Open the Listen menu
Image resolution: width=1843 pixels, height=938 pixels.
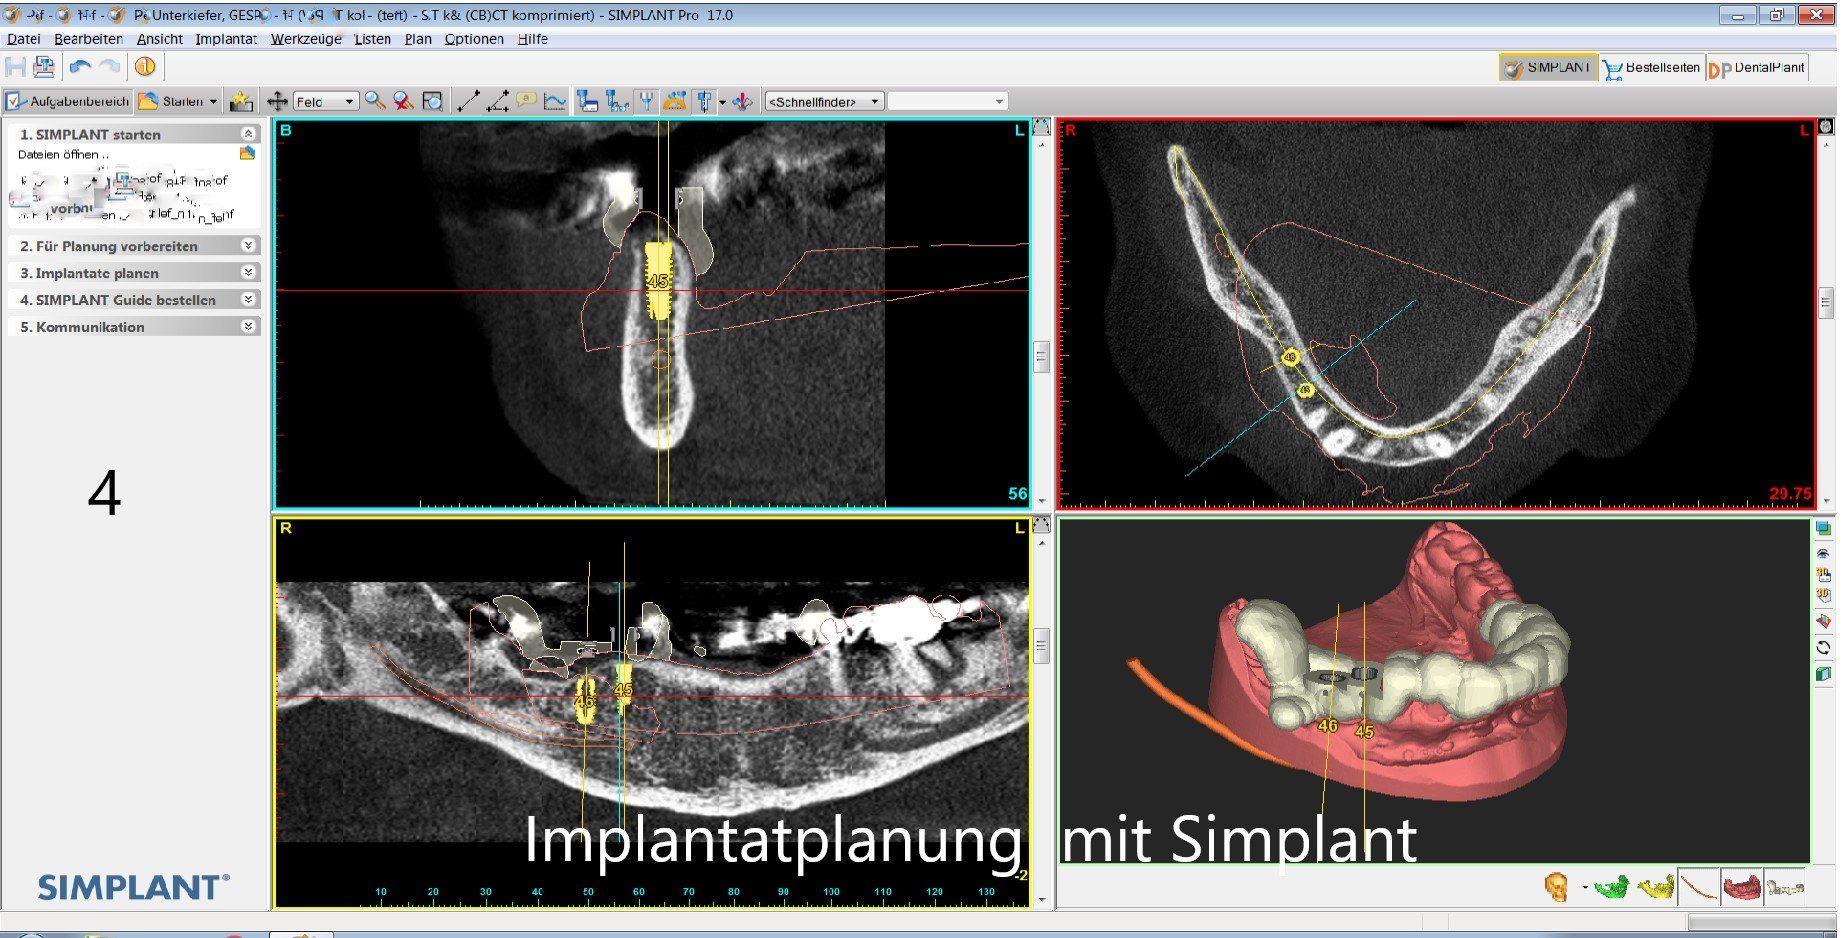click(x=372, y=39)
